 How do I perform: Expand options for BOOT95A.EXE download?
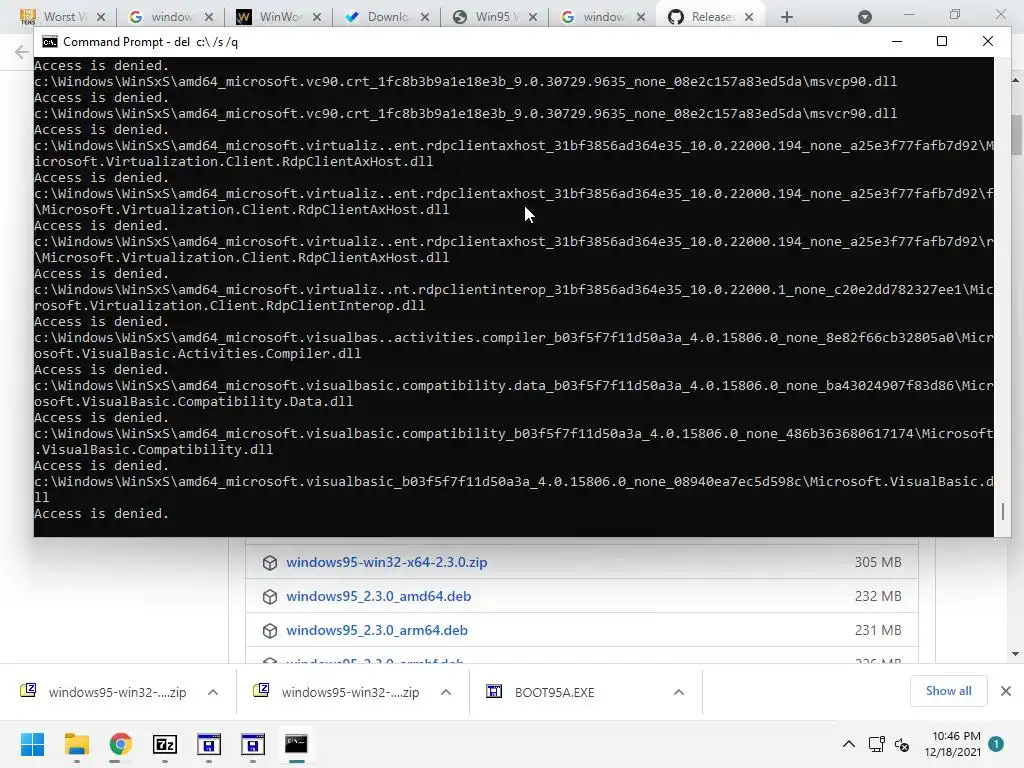[679, 692]
